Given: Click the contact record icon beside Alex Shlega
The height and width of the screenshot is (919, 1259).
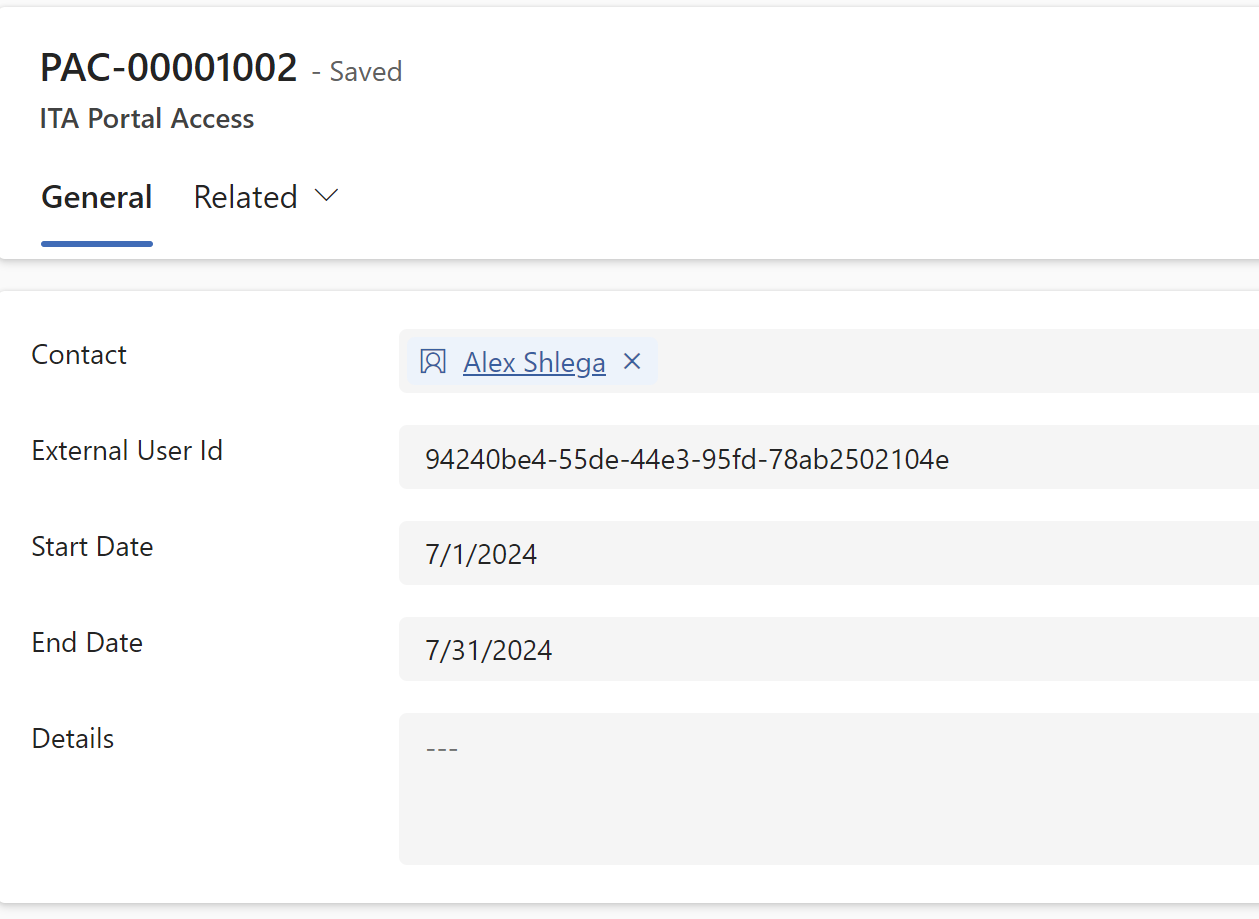Looking at the screenshot, I should tap(433, 362).
